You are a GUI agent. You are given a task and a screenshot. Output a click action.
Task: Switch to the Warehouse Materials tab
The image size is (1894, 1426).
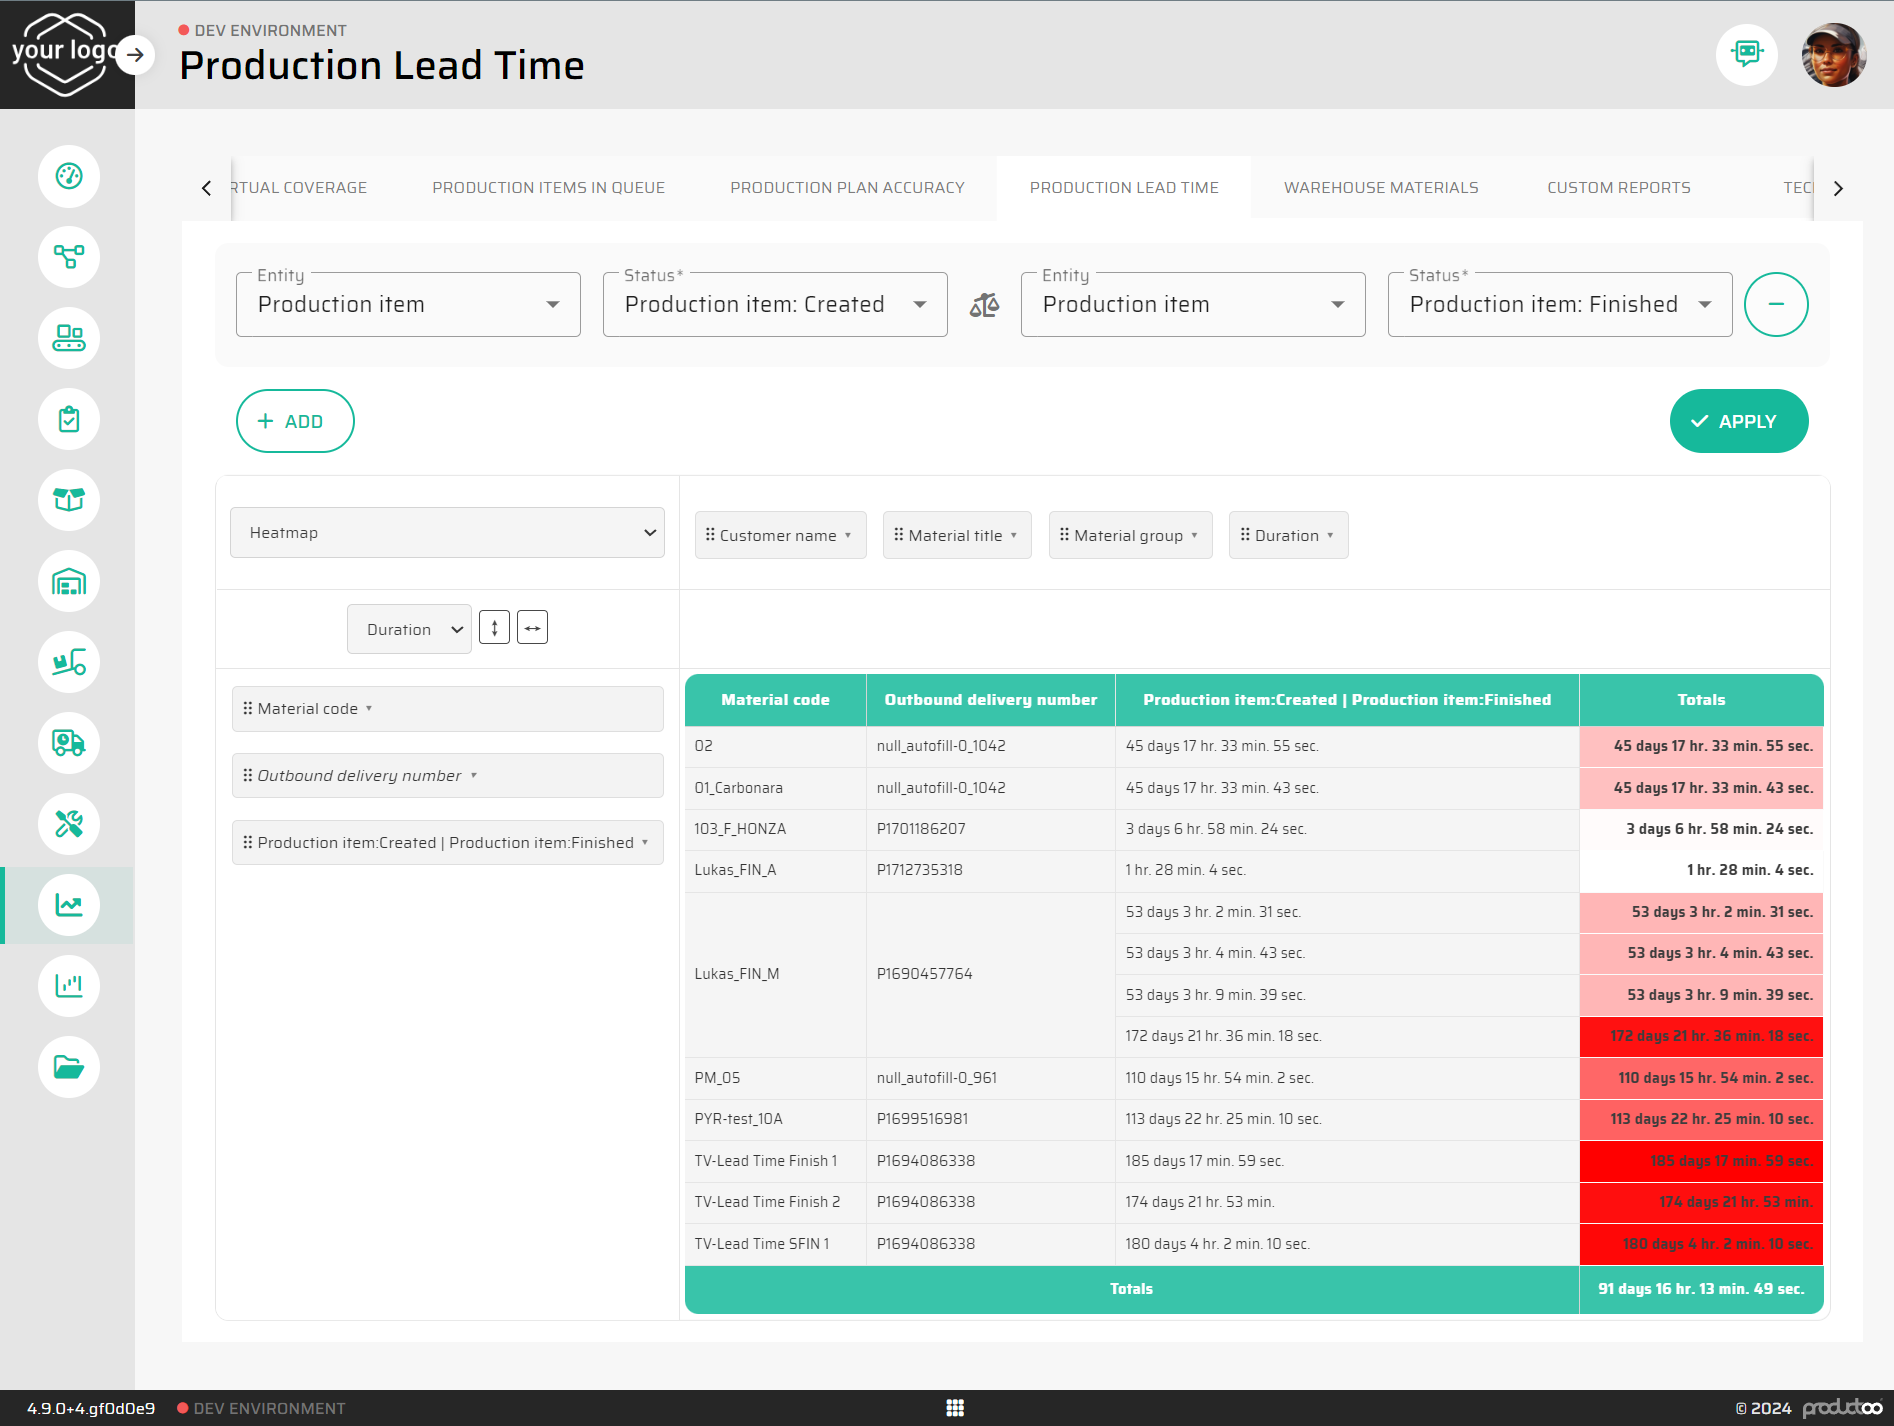pos(1381,188)
